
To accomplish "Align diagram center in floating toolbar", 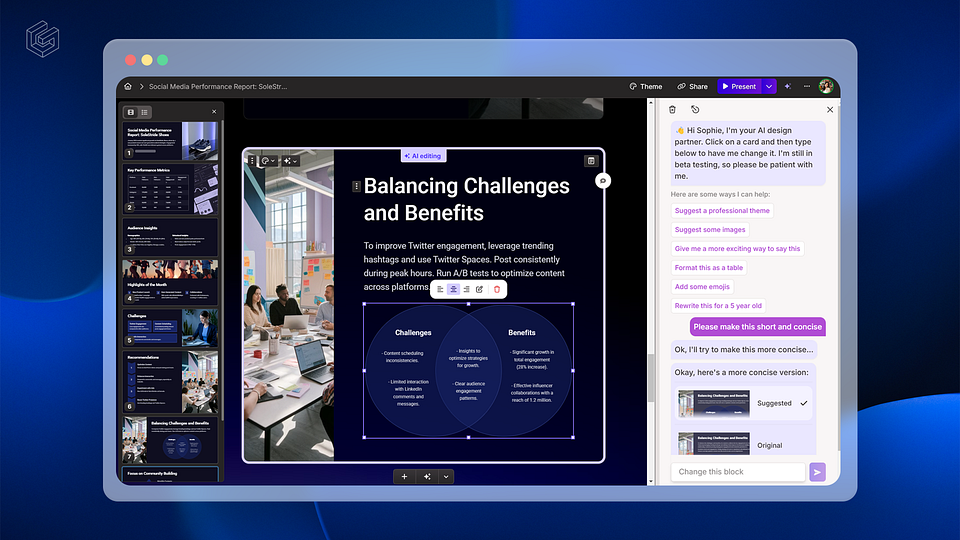I will click(454, 289).
